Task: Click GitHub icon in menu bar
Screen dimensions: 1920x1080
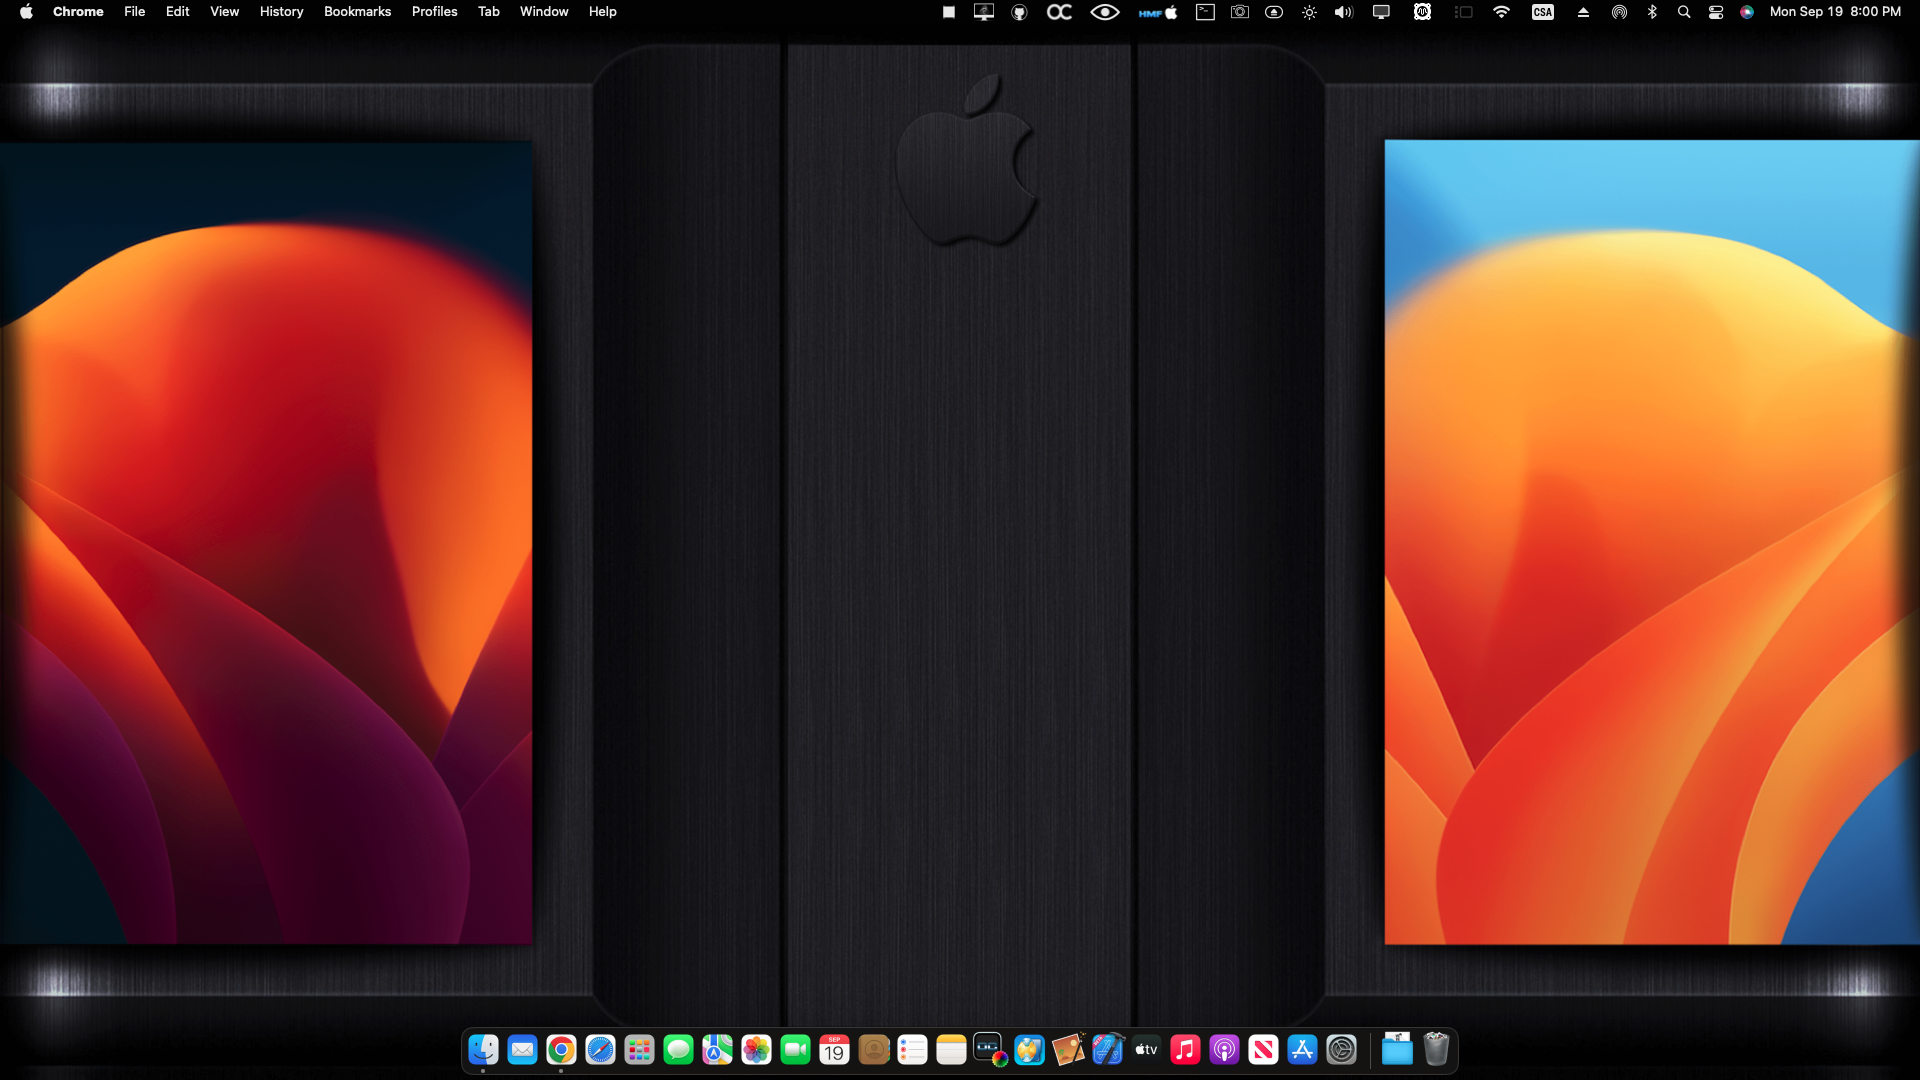Action: (1019, 12)
